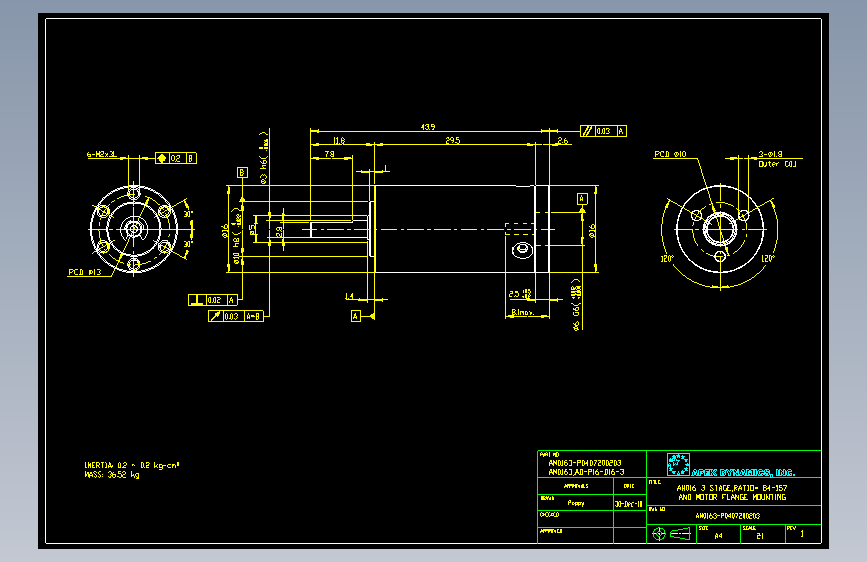Click the ø16 dimension on the right side
This screenshot has height=562, width=867.
pyautogui.click(x=592, y=231)
